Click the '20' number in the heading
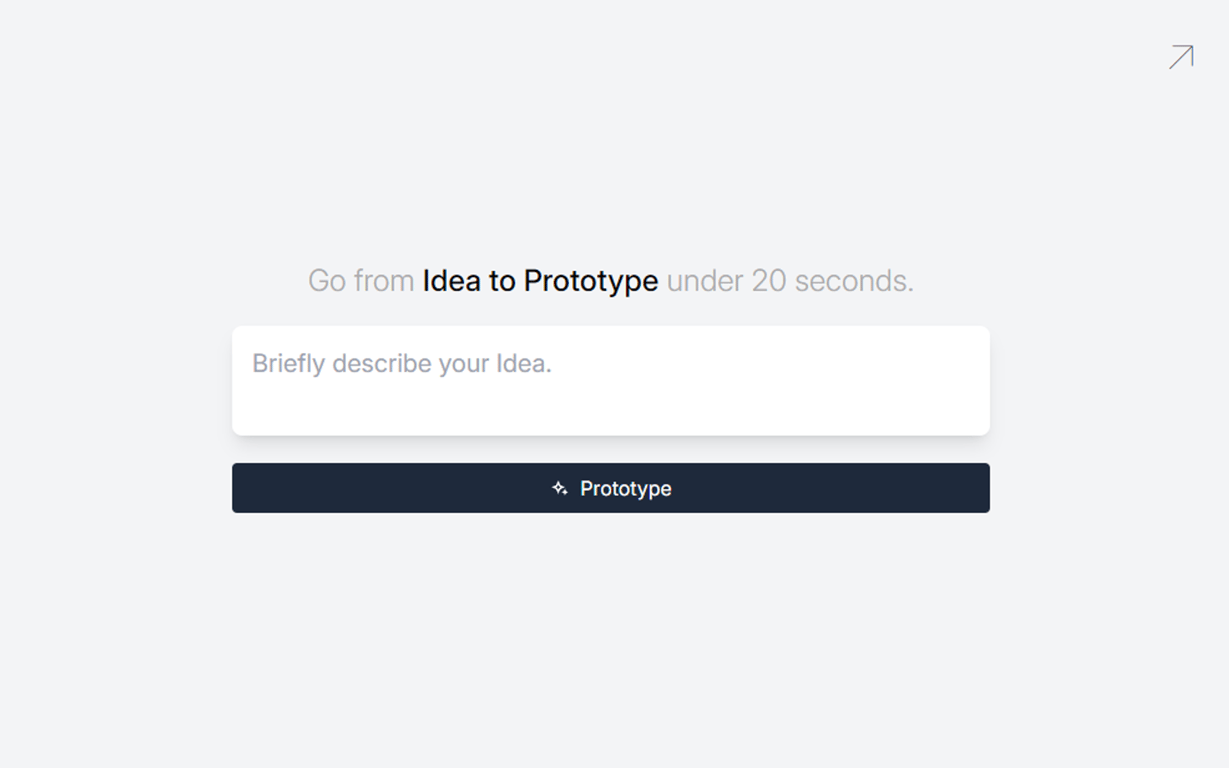This screenshot has width=1229, height=768. coord(769,281)
